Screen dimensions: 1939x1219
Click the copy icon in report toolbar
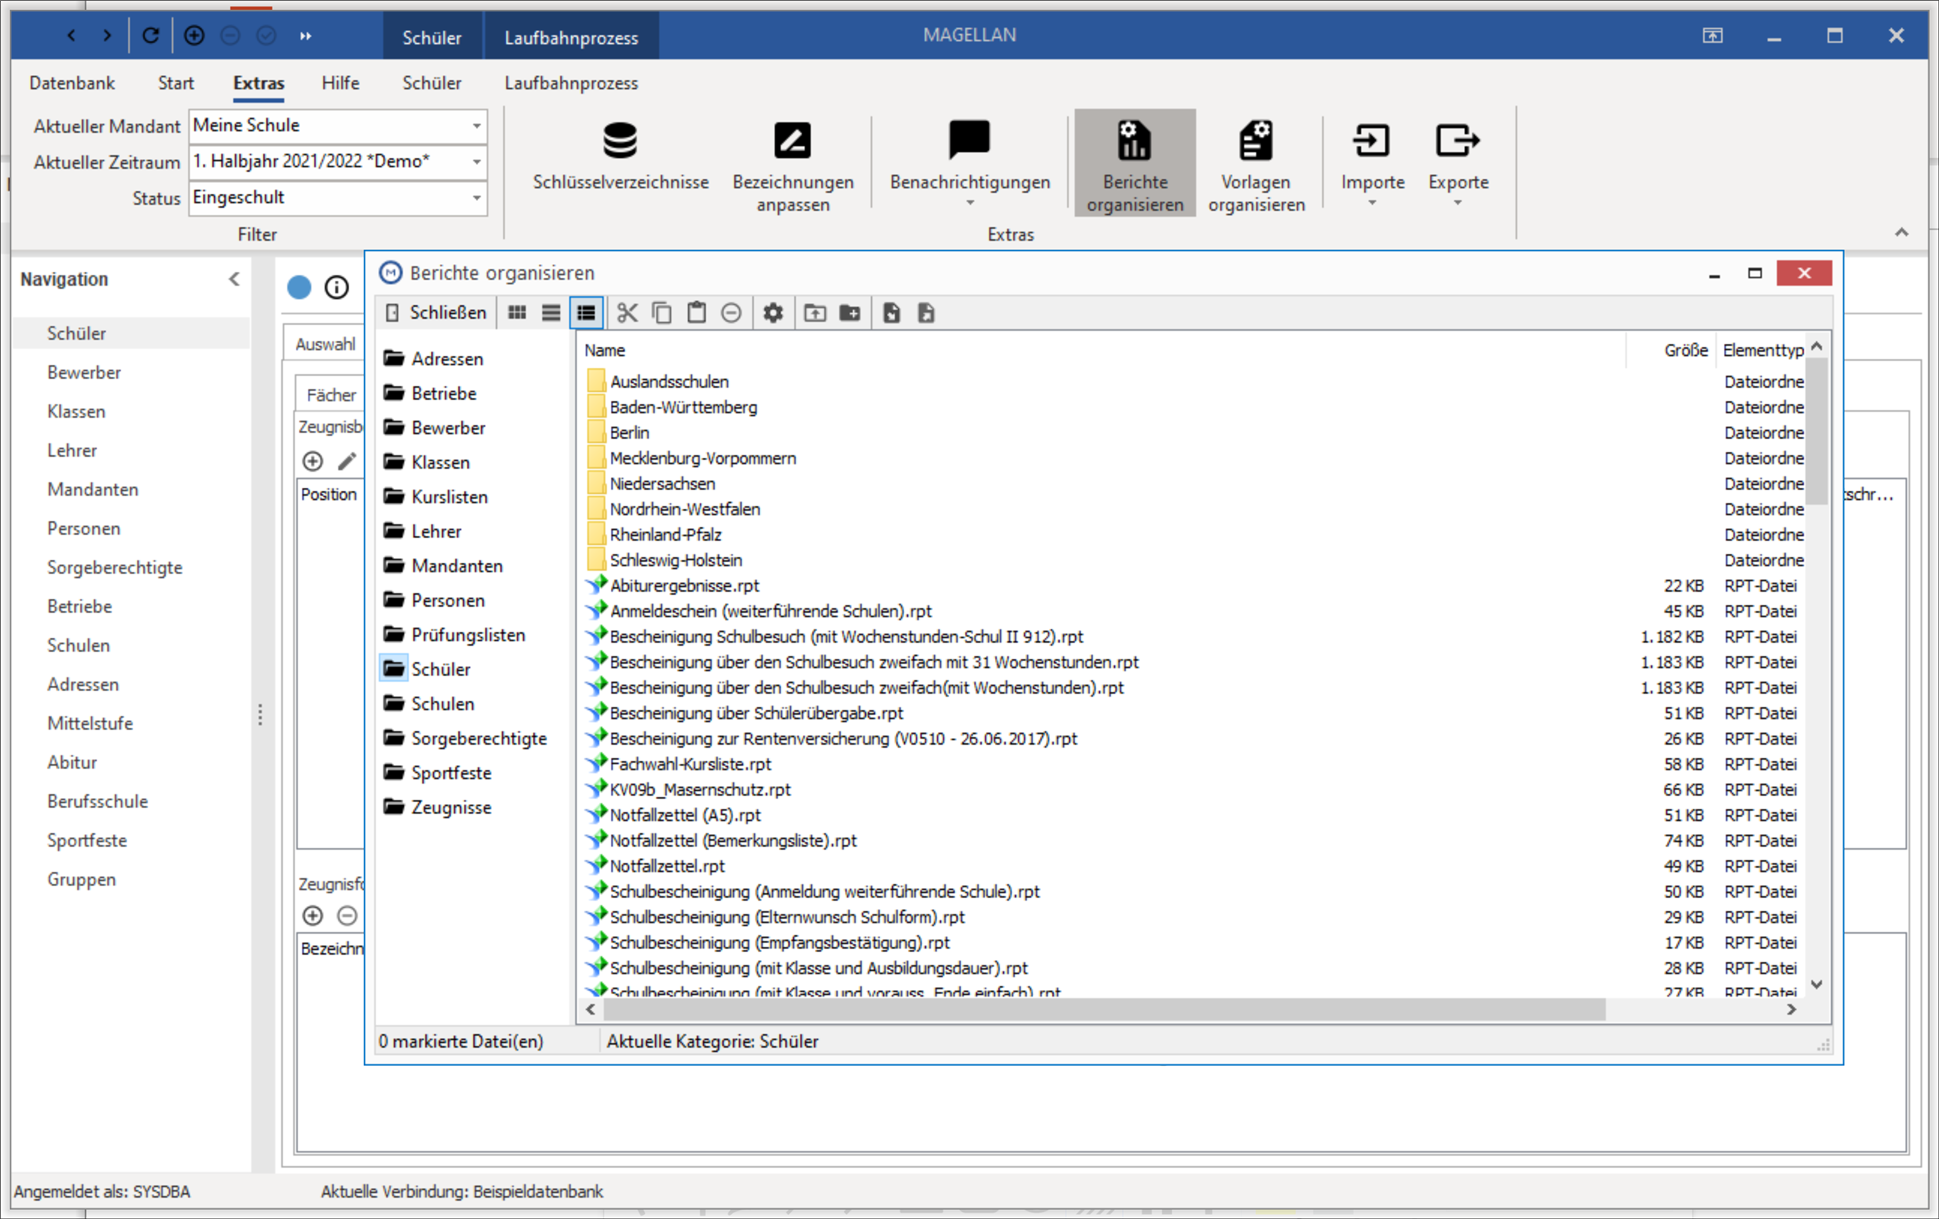point(662,313)
